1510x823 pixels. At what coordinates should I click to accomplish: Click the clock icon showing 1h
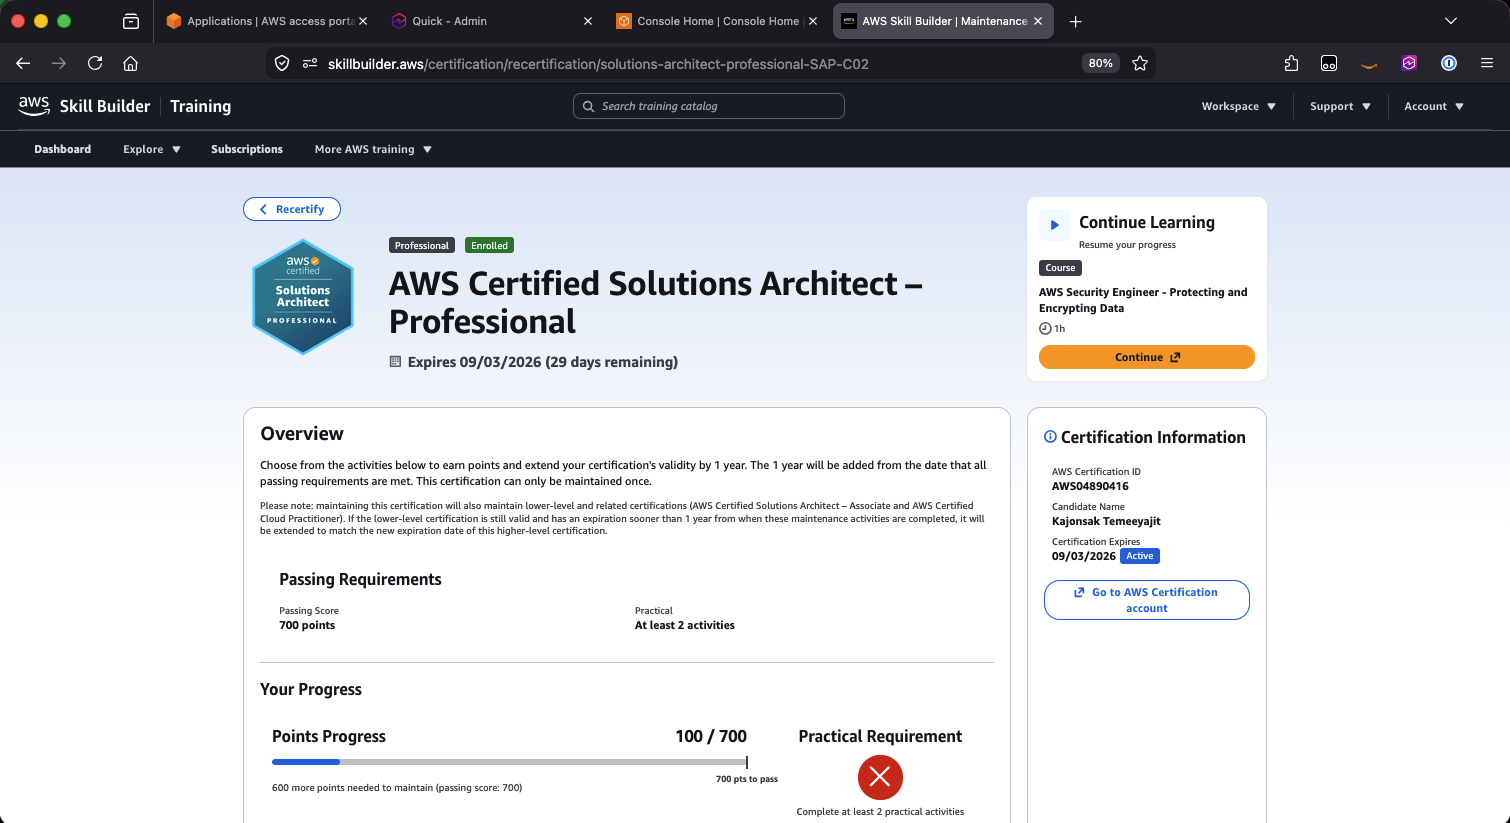(x=1045, y=328)
